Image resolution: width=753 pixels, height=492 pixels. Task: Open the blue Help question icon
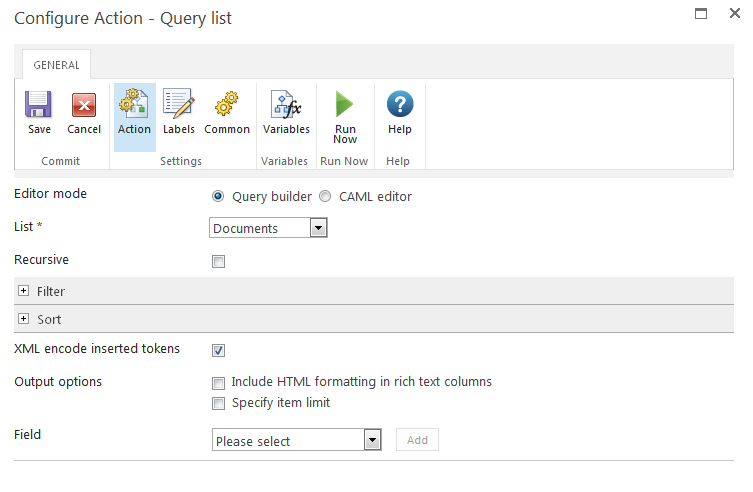(x=400, y=104)
